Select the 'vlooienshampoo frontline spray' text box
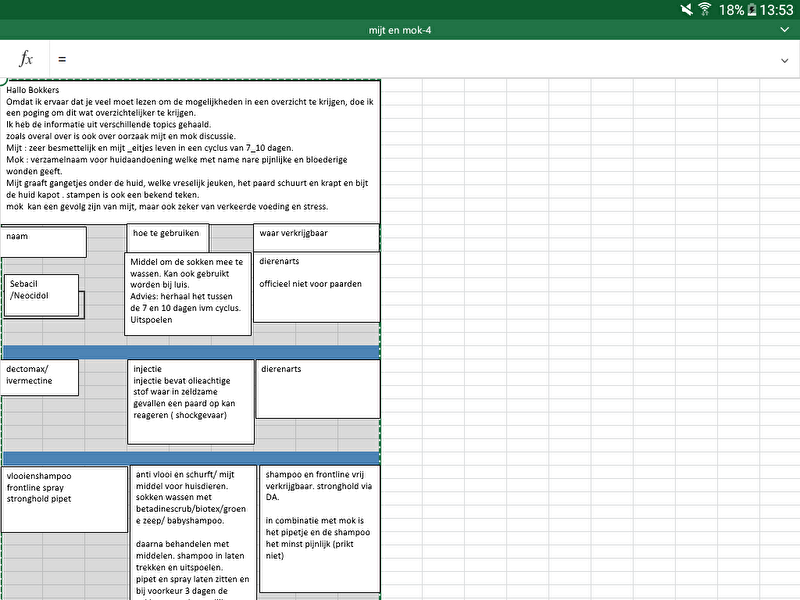The image size is (800, 600). (x=64, y=499)
